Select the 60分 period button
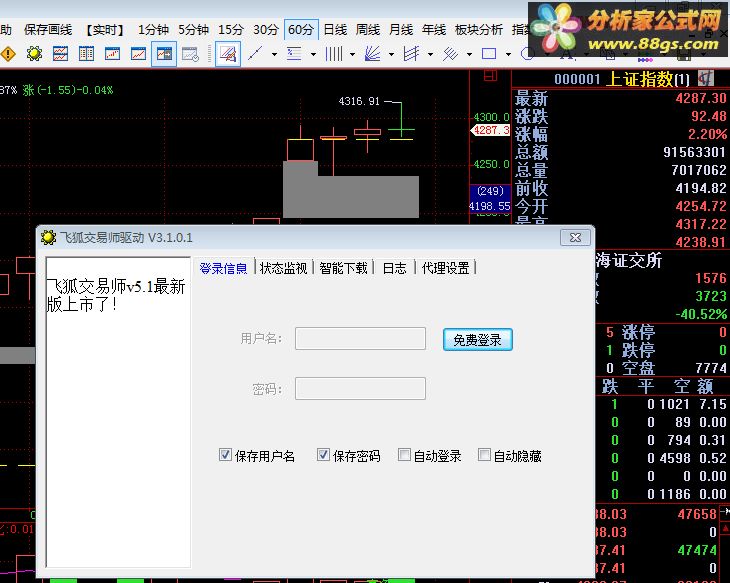The image size is (730, 583). (301, 30)
